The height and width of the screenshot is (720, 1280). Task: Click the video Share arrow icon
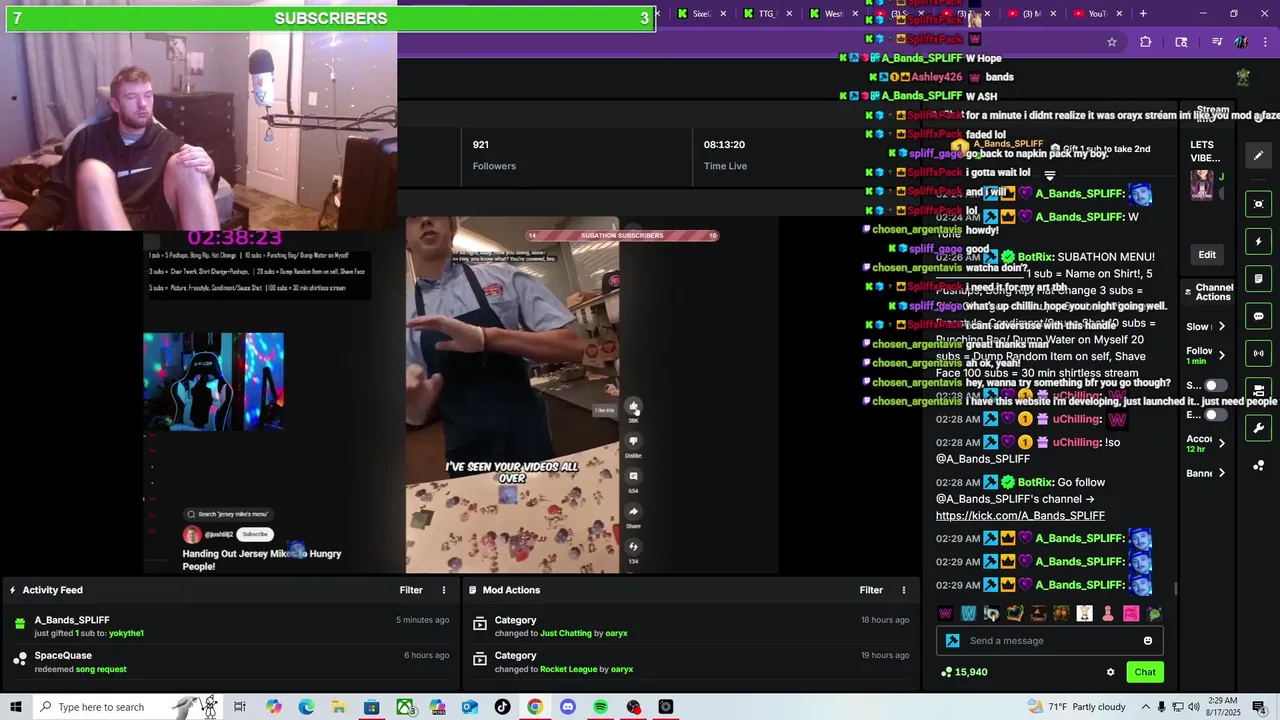point(633,512)
